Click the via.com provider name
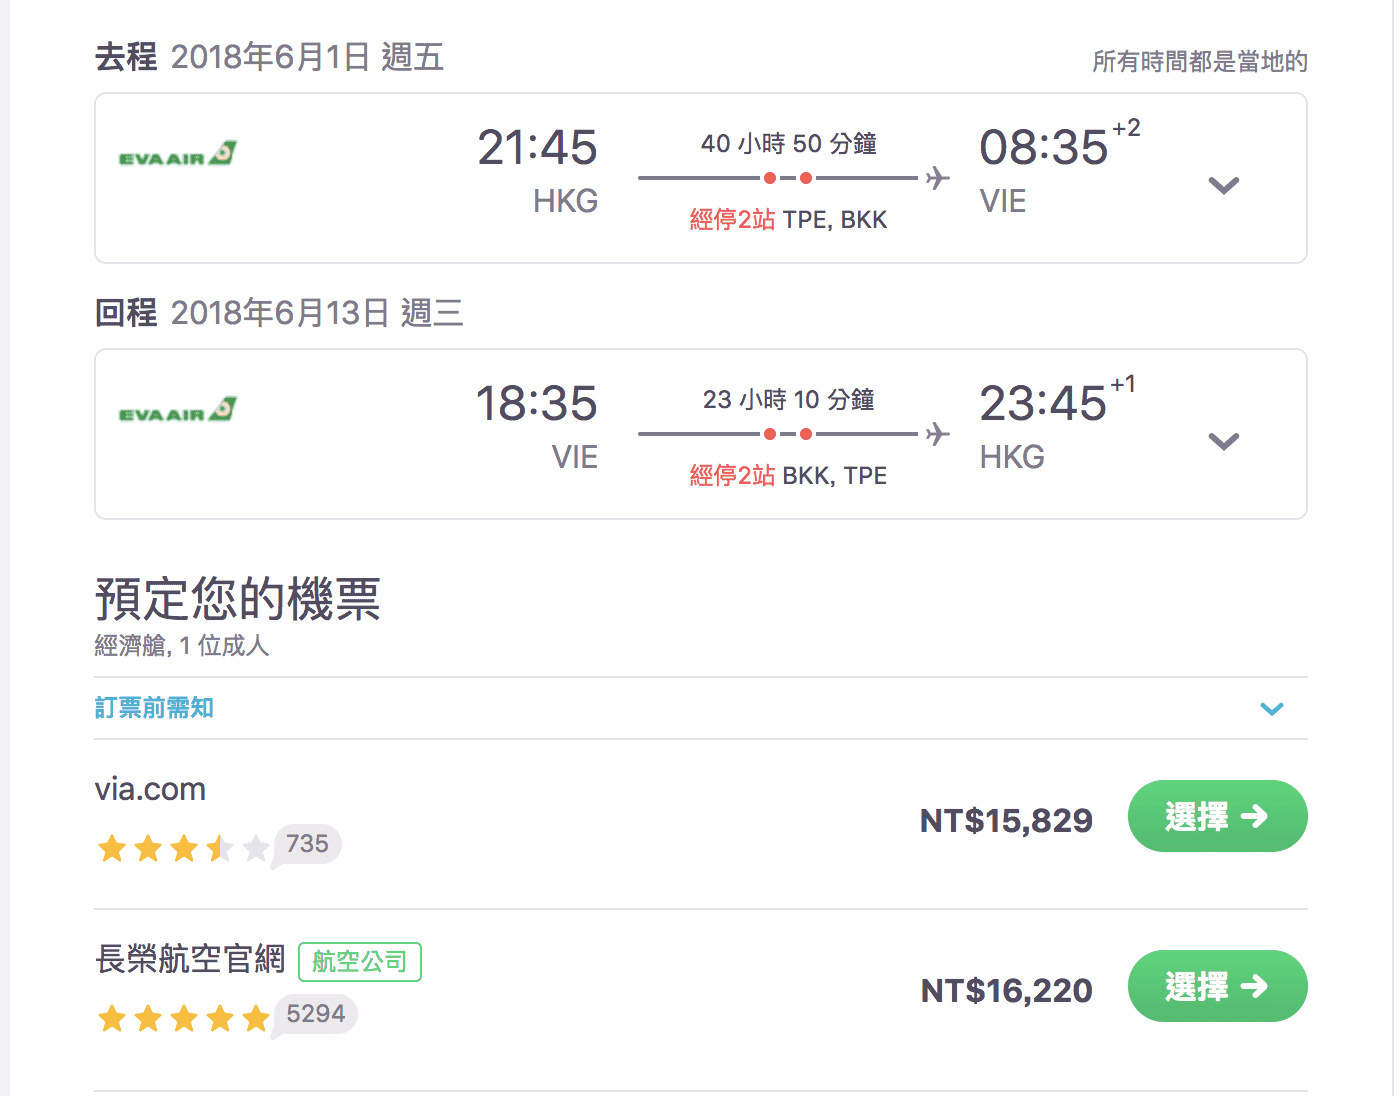This screenshot has height=1096, width=1400. pos(150,789)
